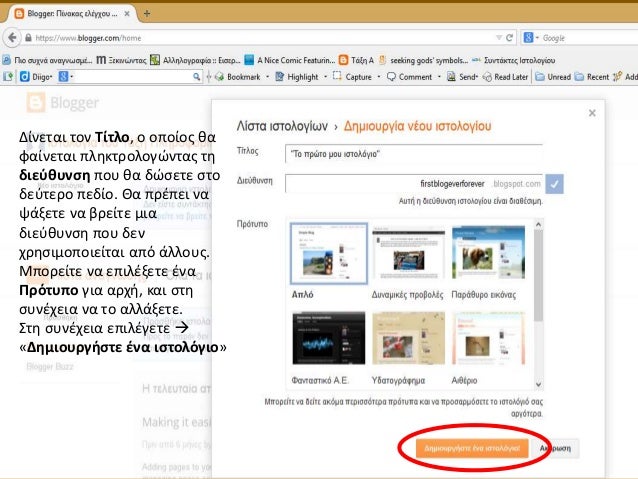Click Send in the Diigo toolbar
This screenshot has width=638, height=479.
[462, 77]
